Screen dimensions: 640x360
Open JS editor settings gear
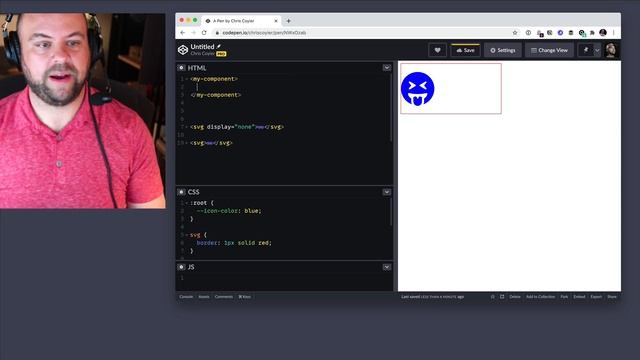click(x=181, y=267)
